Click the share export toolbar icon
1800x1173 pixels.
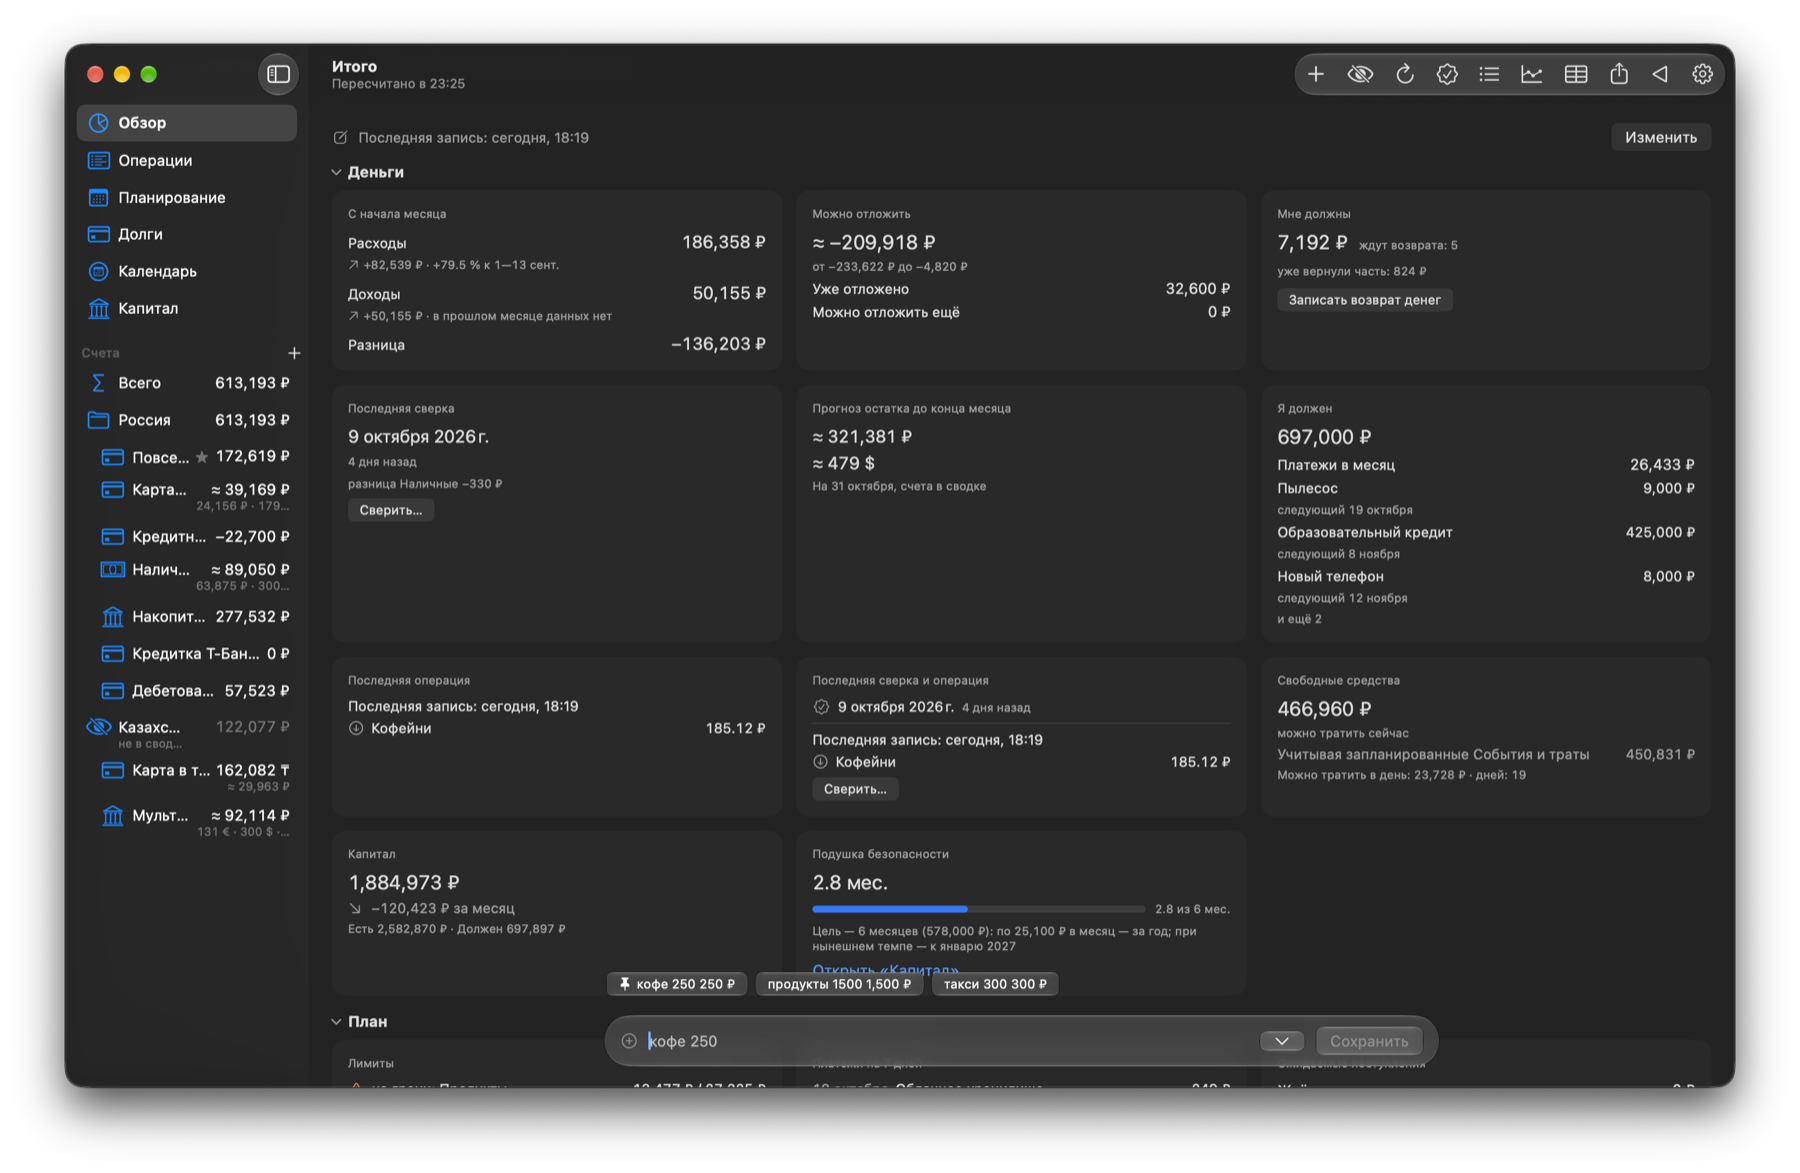1619,75
